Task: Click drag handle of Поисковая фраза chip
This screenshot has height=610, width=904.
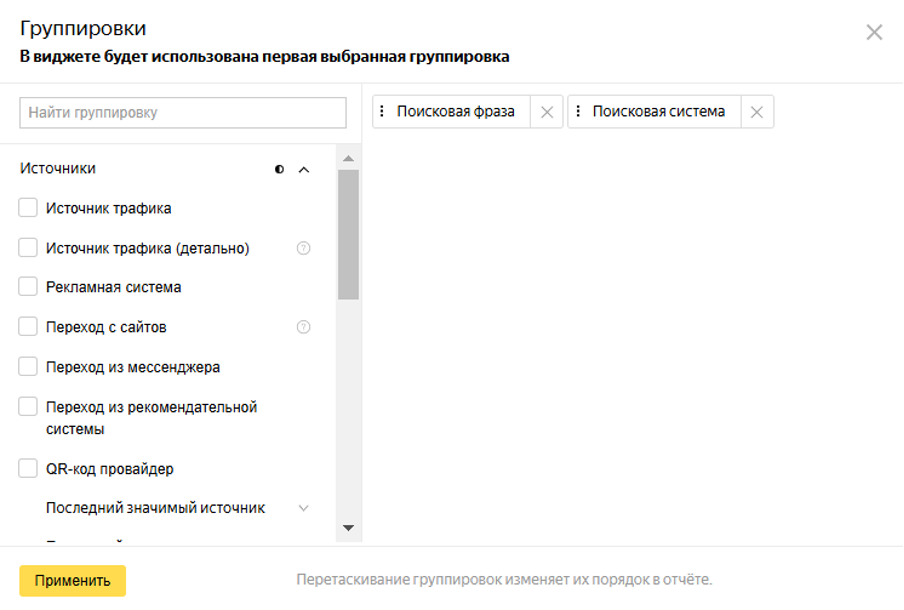Action: (x=383, y=112)
